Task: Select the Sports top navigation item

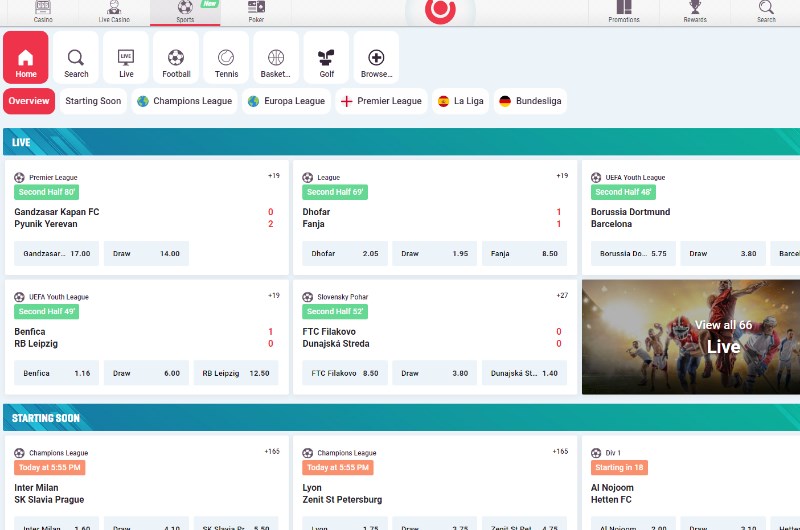Action: (x=185, y=12)
